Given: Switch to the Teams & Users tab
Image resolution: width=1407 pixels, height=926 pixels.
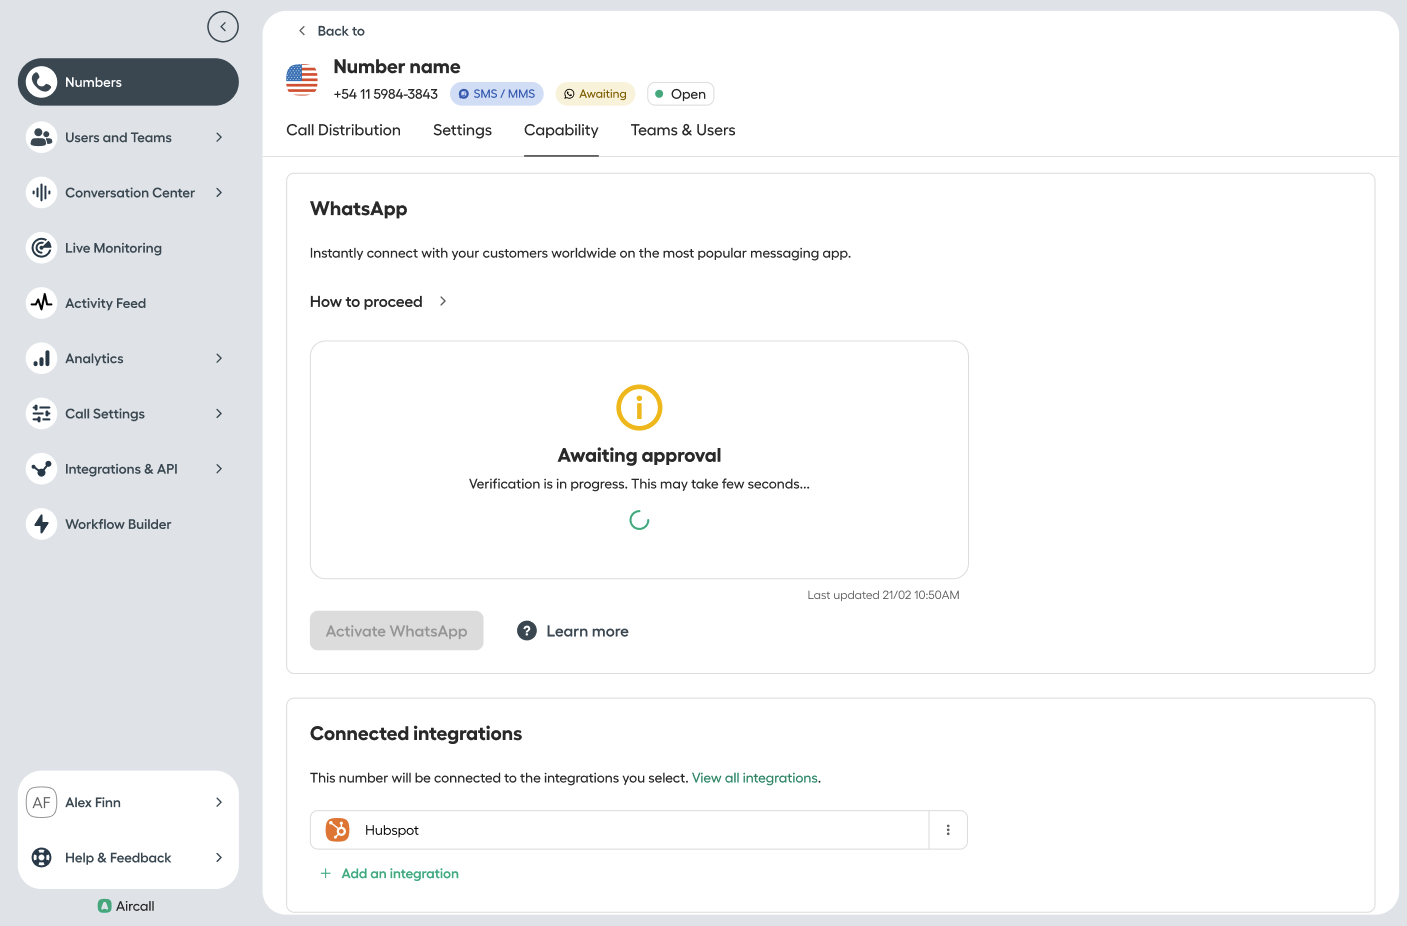Looking at the screenshot, I should 683,130.
